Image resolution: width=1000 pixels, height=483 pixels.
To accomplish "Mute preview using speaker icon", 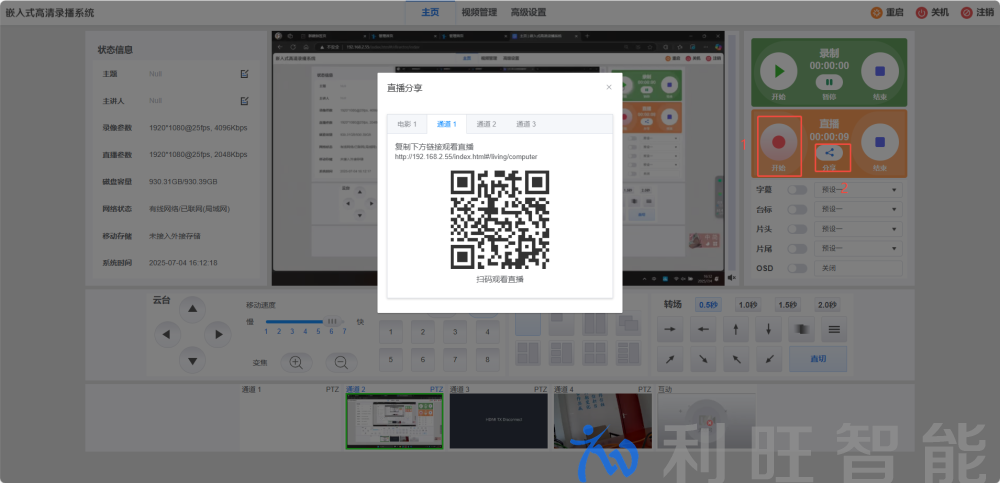I will pyautogui.click(x=732, y=278).
